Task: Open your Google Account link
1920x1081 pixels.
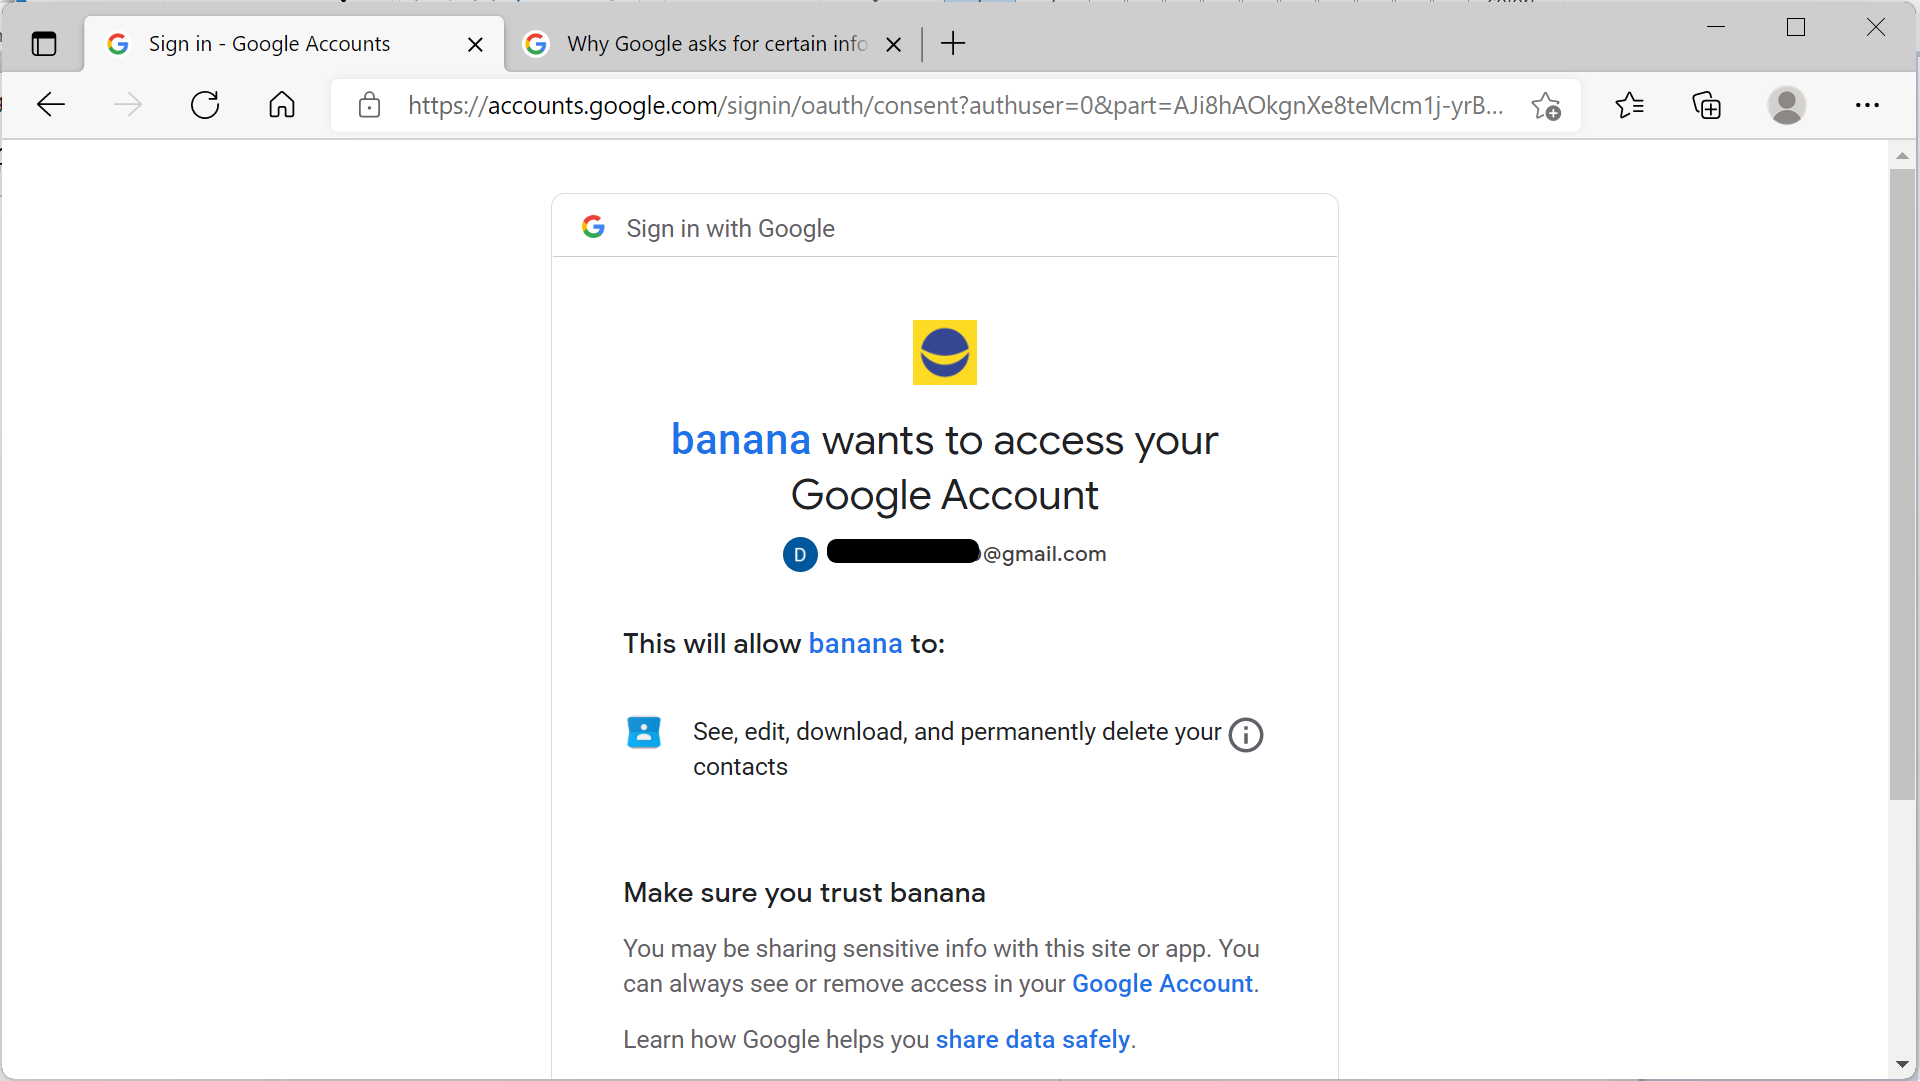Action: tap(1162, 984)
